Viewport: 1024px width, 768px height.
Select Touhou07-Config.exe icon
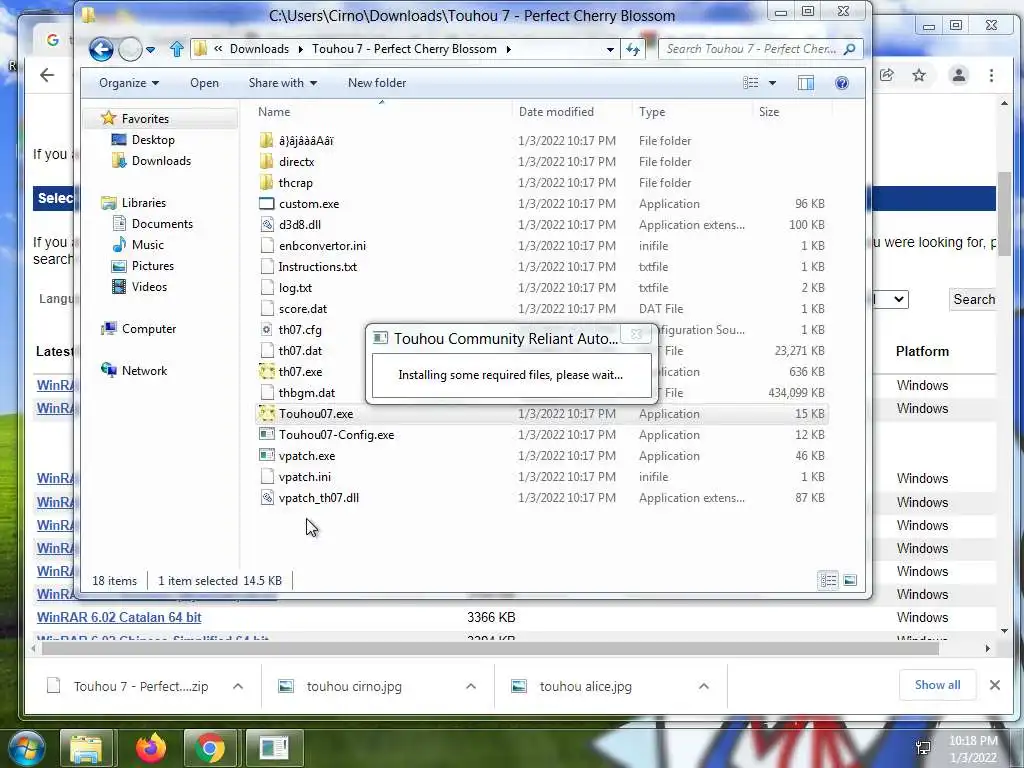(266, 435)
